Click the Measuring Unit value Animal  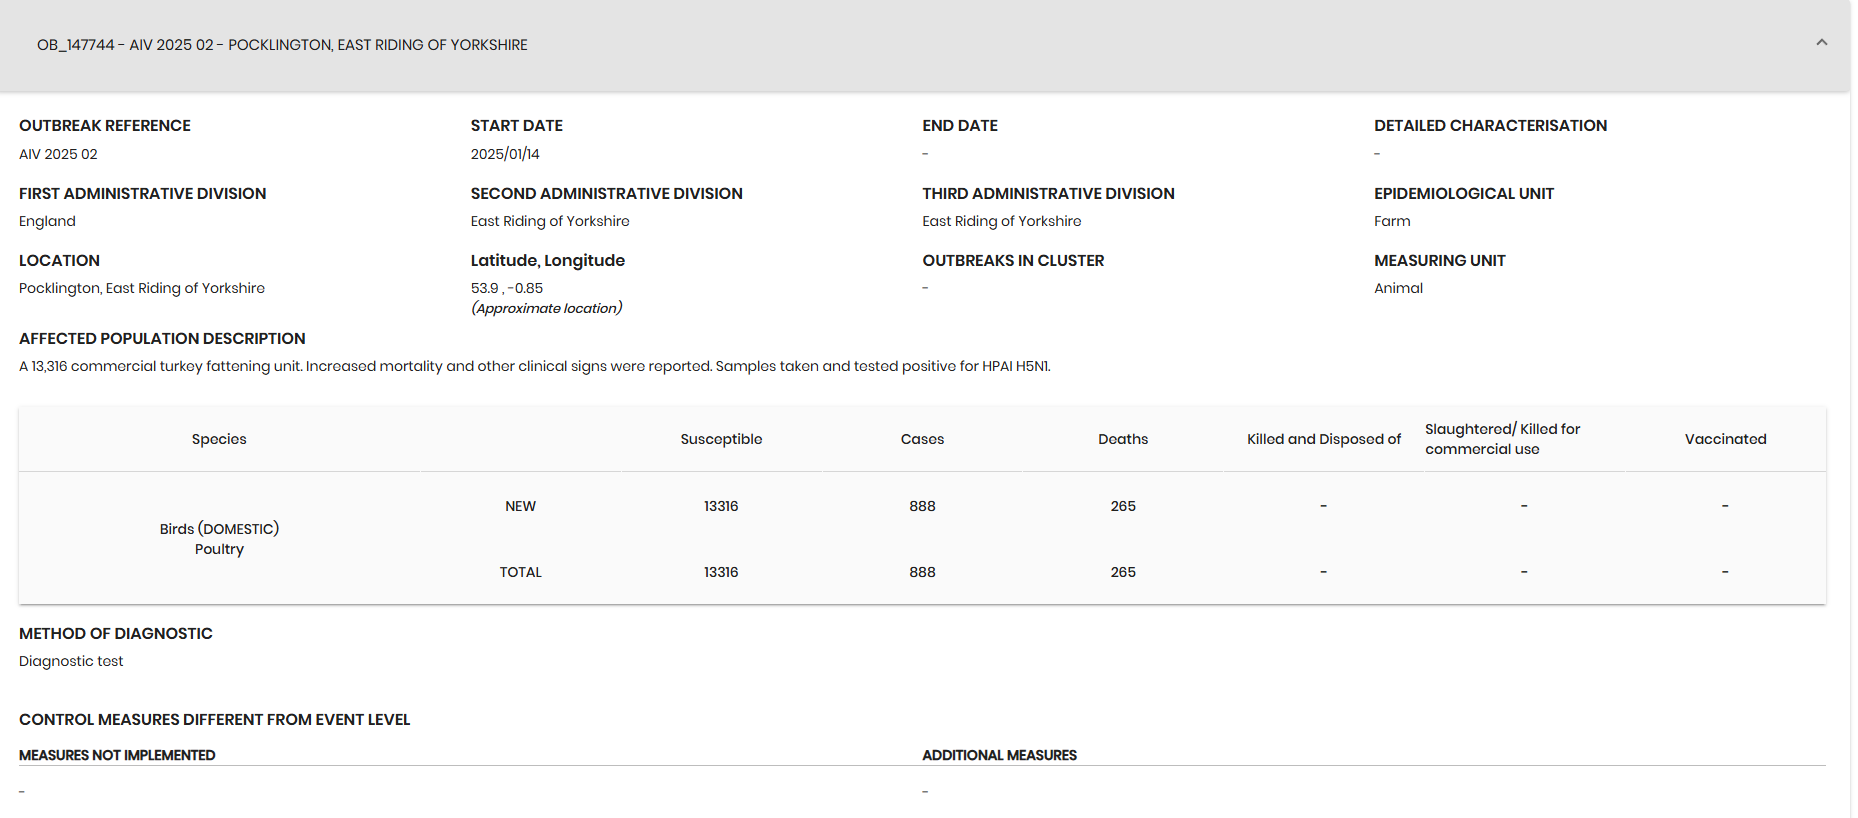click(1398, 288)
